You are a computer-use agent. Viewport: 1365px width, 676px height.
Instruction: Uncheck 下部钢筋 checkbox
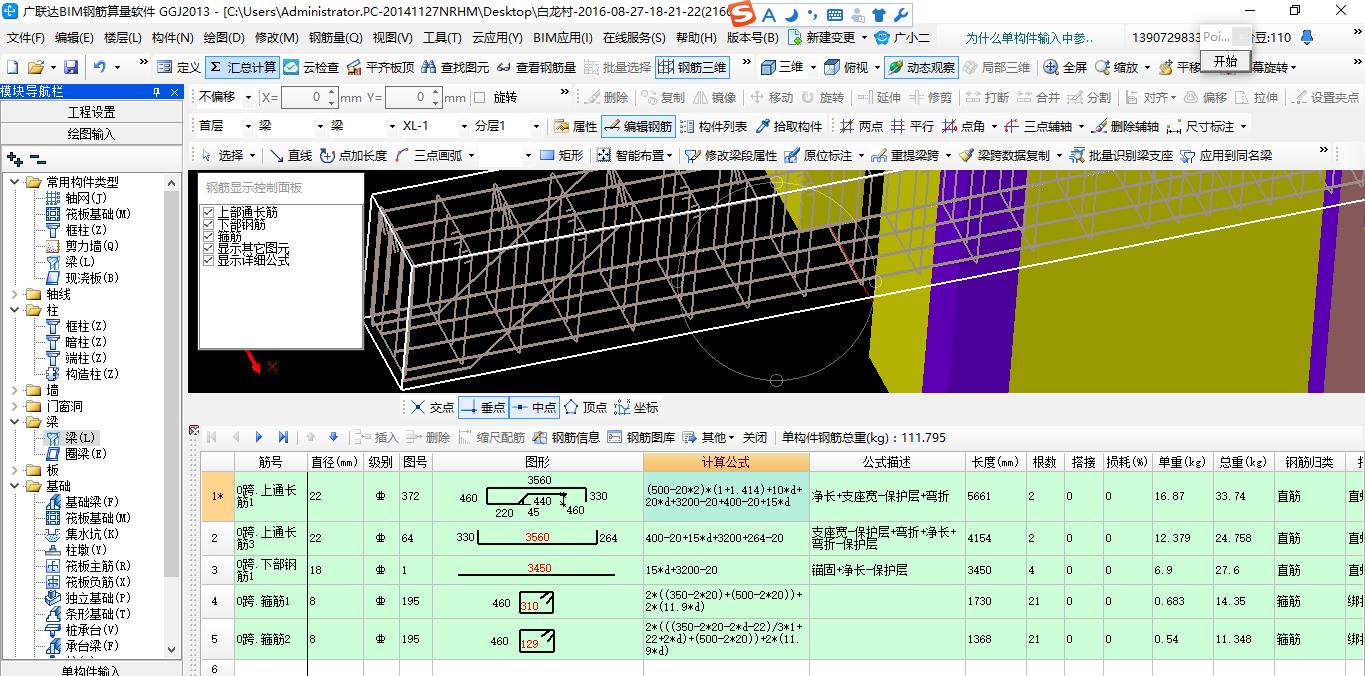pos(208,224)
